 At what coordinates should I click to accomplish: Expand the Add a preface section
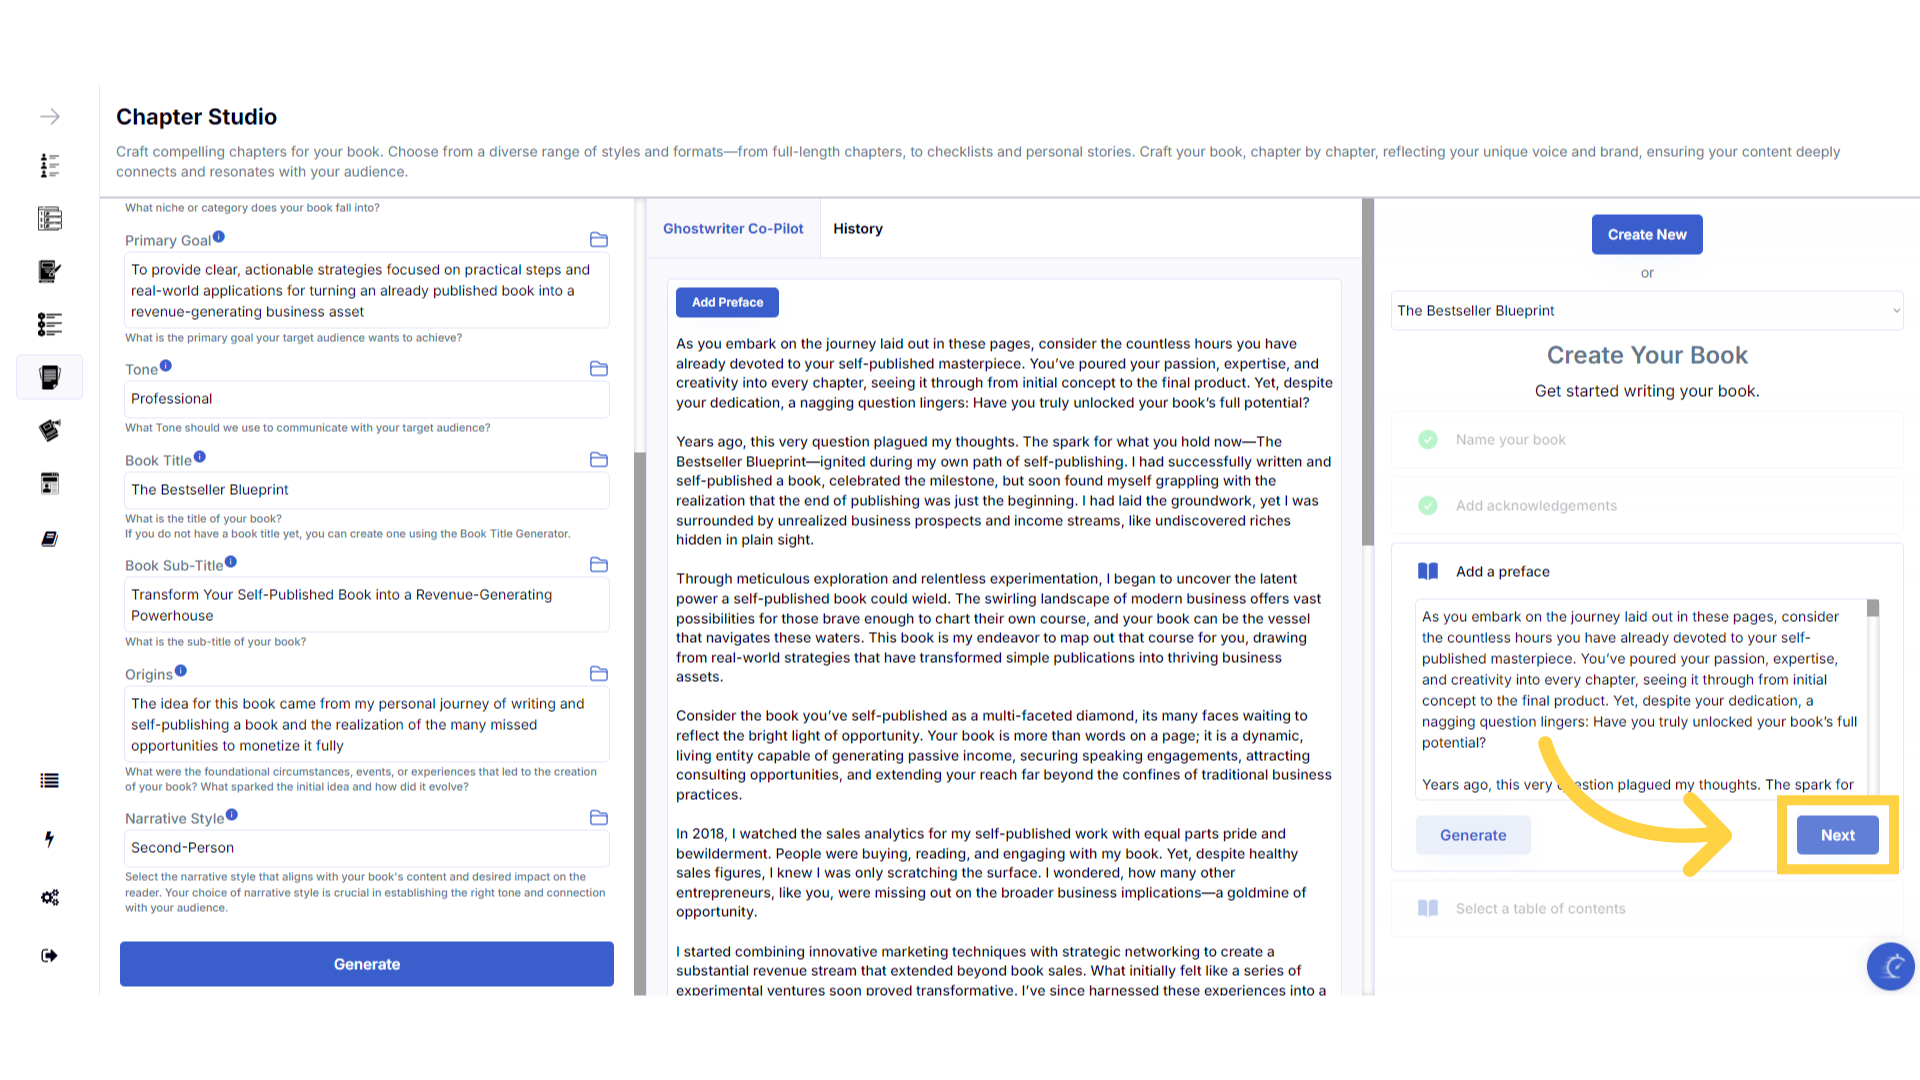point(1502,572)
